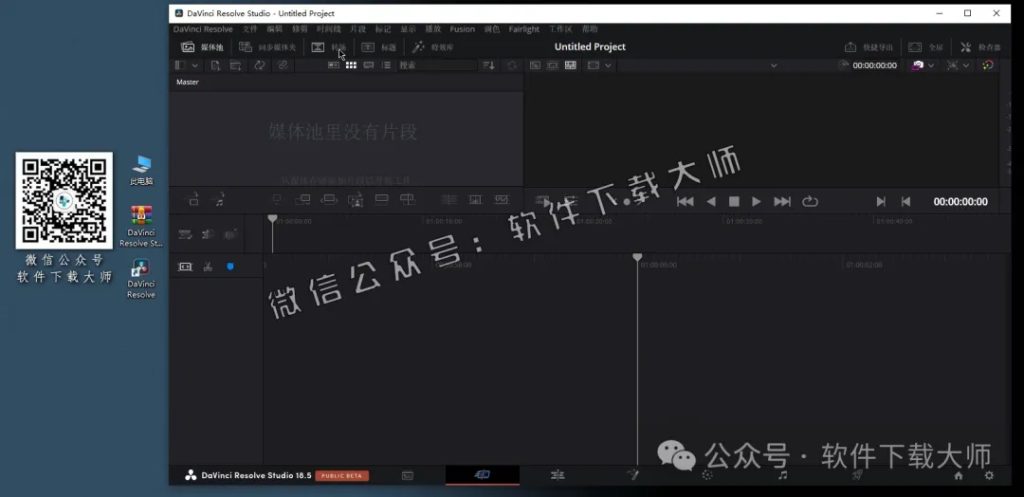Select Timeline viewer mode
Image resolution: width=1024 pixels, height=497 pixels.
point(570,65)
